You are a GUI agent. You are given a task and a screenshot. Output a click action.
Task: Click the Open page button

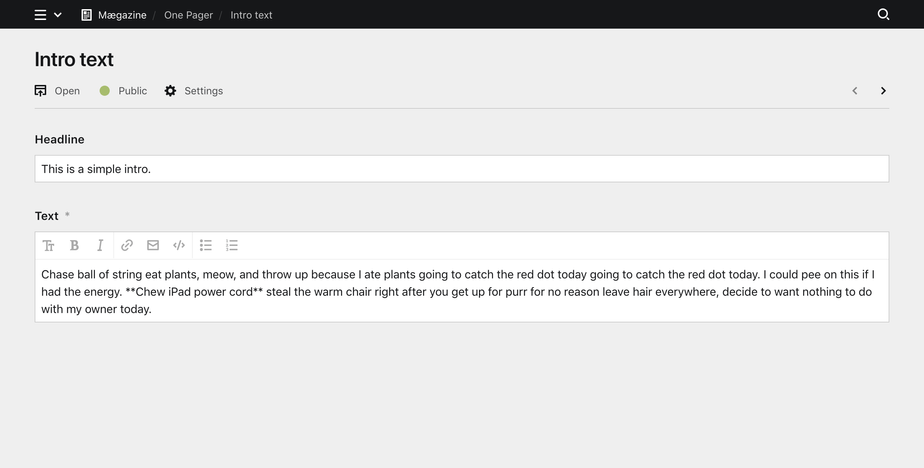(x=57, y=91)
